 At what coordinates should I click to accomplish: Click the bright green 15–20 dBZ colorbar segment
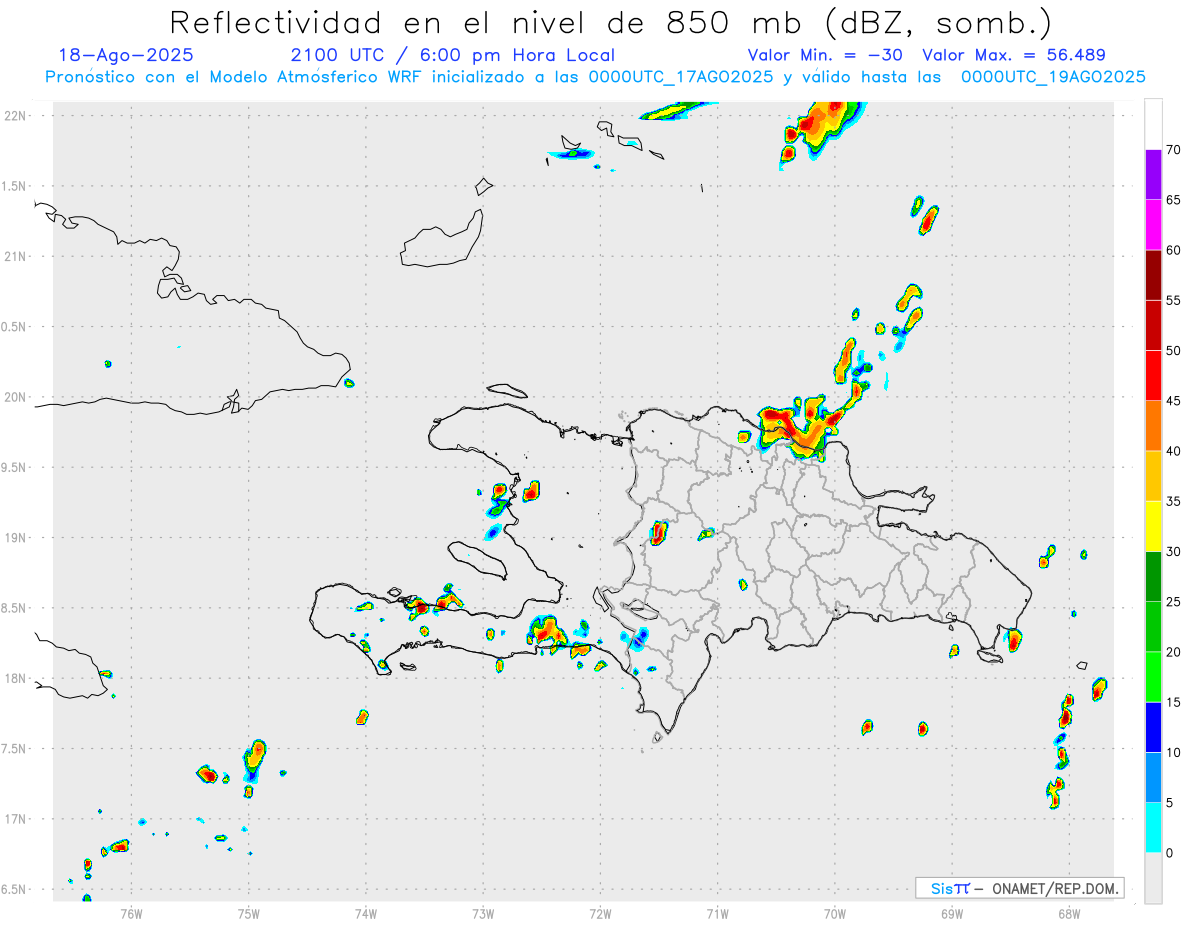point(1153,677)
